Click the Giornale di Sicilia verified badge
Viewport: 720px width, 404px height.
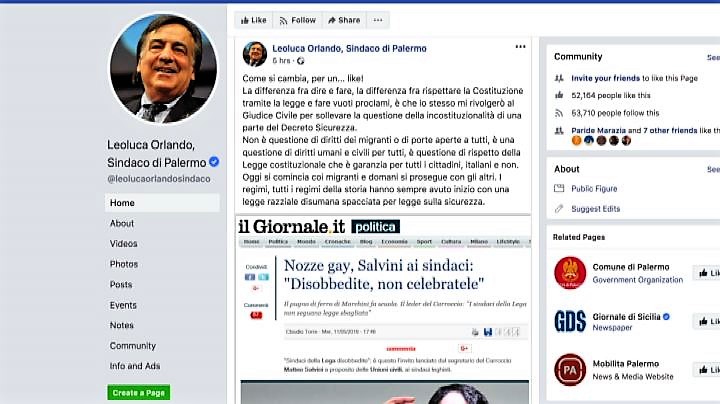[666, 316]
